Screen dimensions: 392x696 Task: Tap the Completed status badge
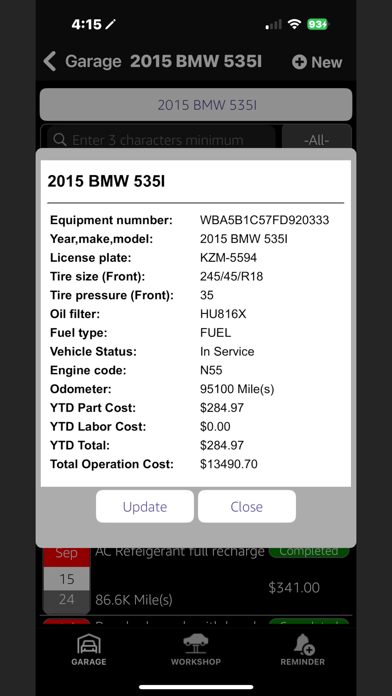[x=309, y=552]
